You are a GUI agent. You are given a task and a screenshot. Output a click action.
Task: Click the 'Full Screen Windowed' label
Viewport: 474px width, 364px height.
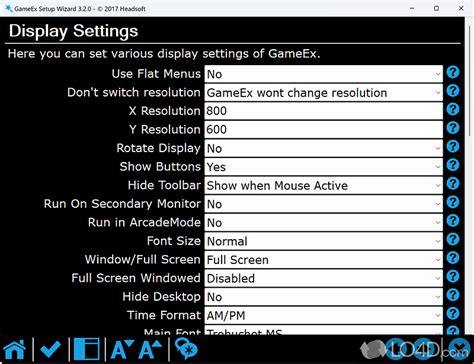[x=136, y=278]
